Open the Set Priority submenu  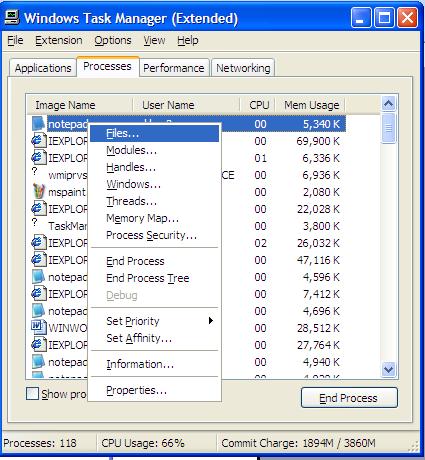(x=154, y=321)
